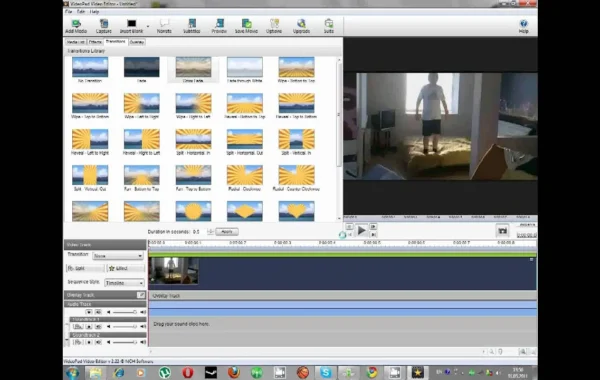
Task: Open the Transition dropdown showing None
Action: 118,256
